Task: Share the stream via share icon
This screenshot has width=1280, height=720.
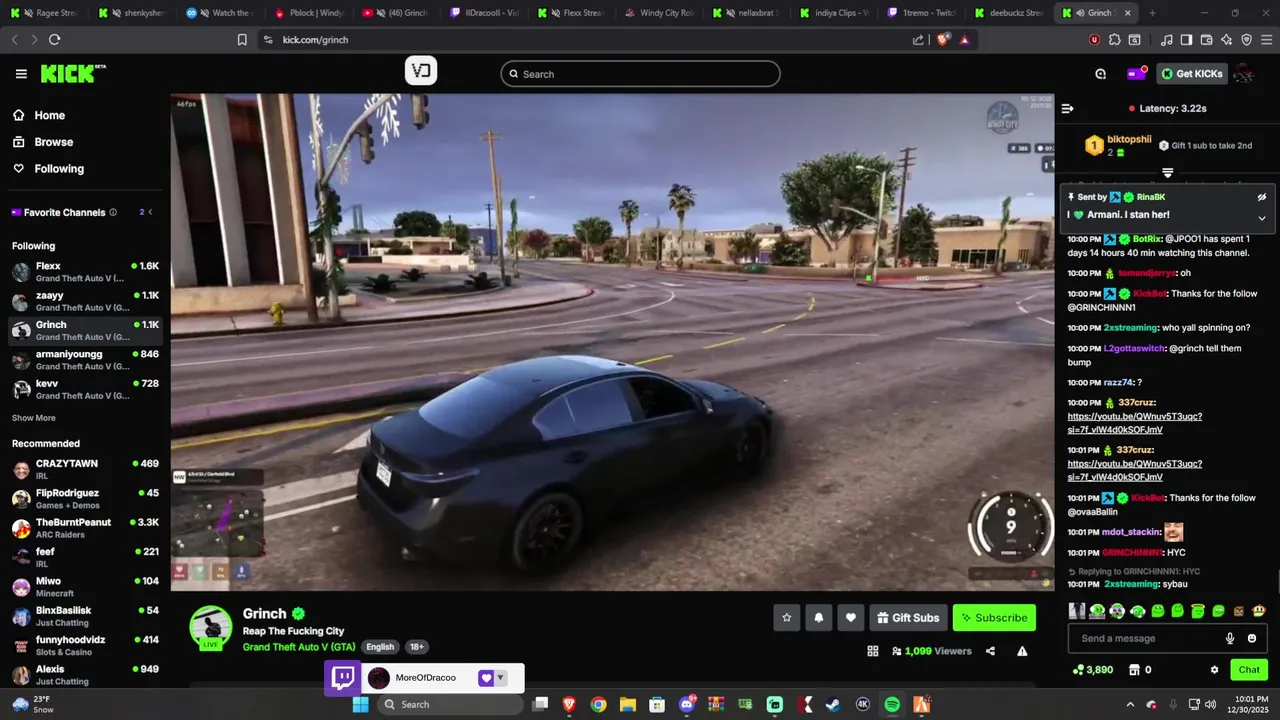Action: [990, 651]
